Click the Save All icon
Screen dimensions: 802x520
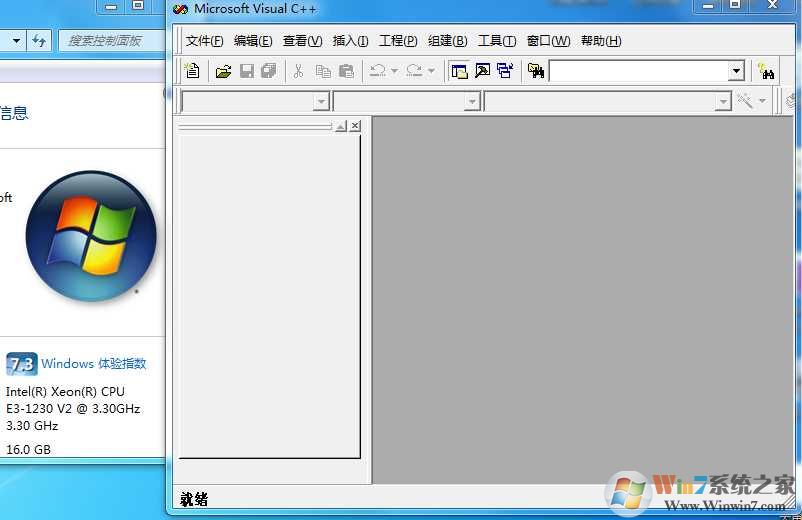click(x=269, y=71)
